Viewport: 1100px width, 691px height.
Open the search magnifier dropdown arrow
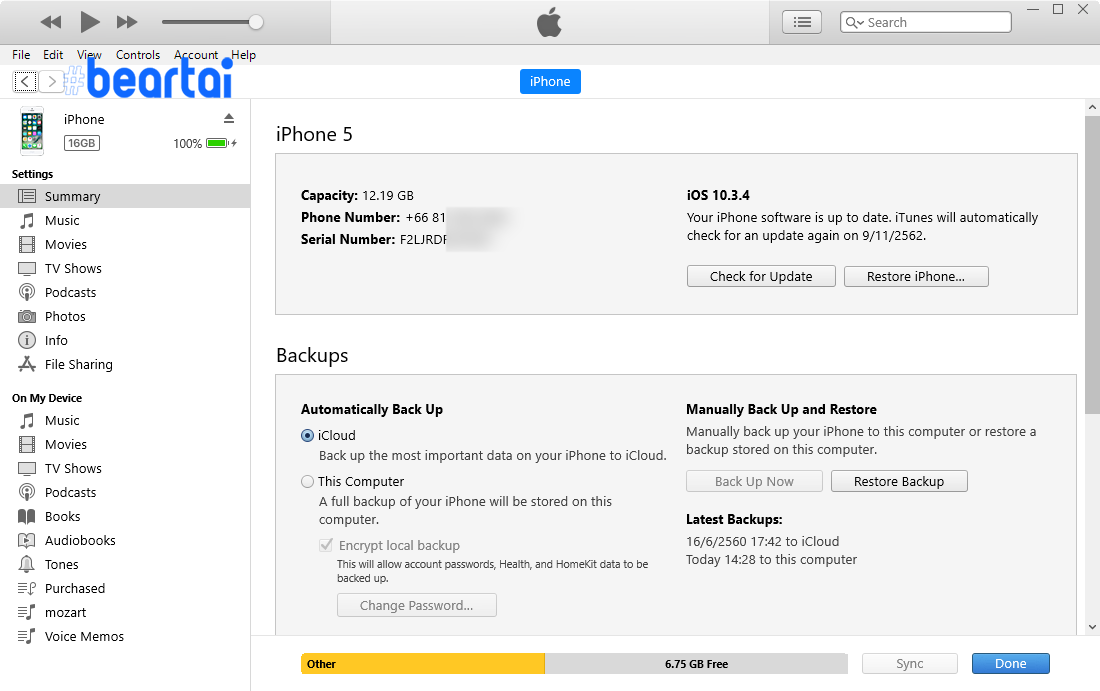[x=854, y=22]
